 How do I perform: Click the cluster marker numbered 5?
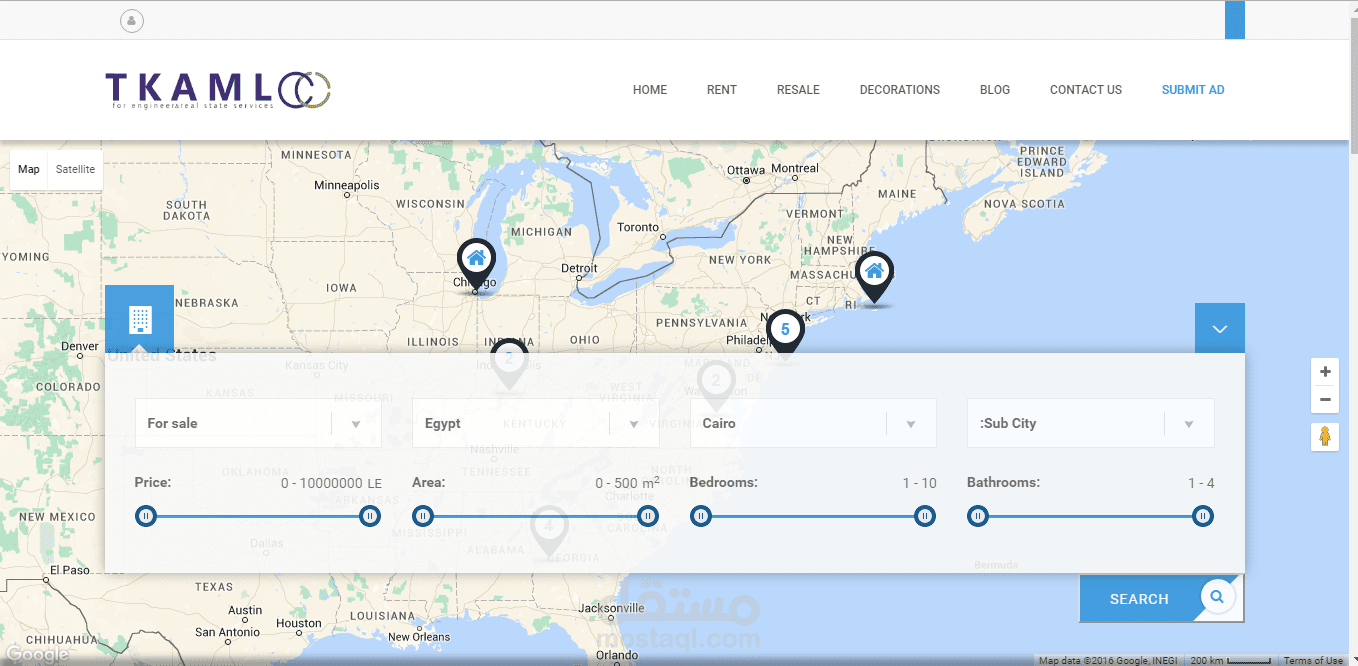point(785,334)
